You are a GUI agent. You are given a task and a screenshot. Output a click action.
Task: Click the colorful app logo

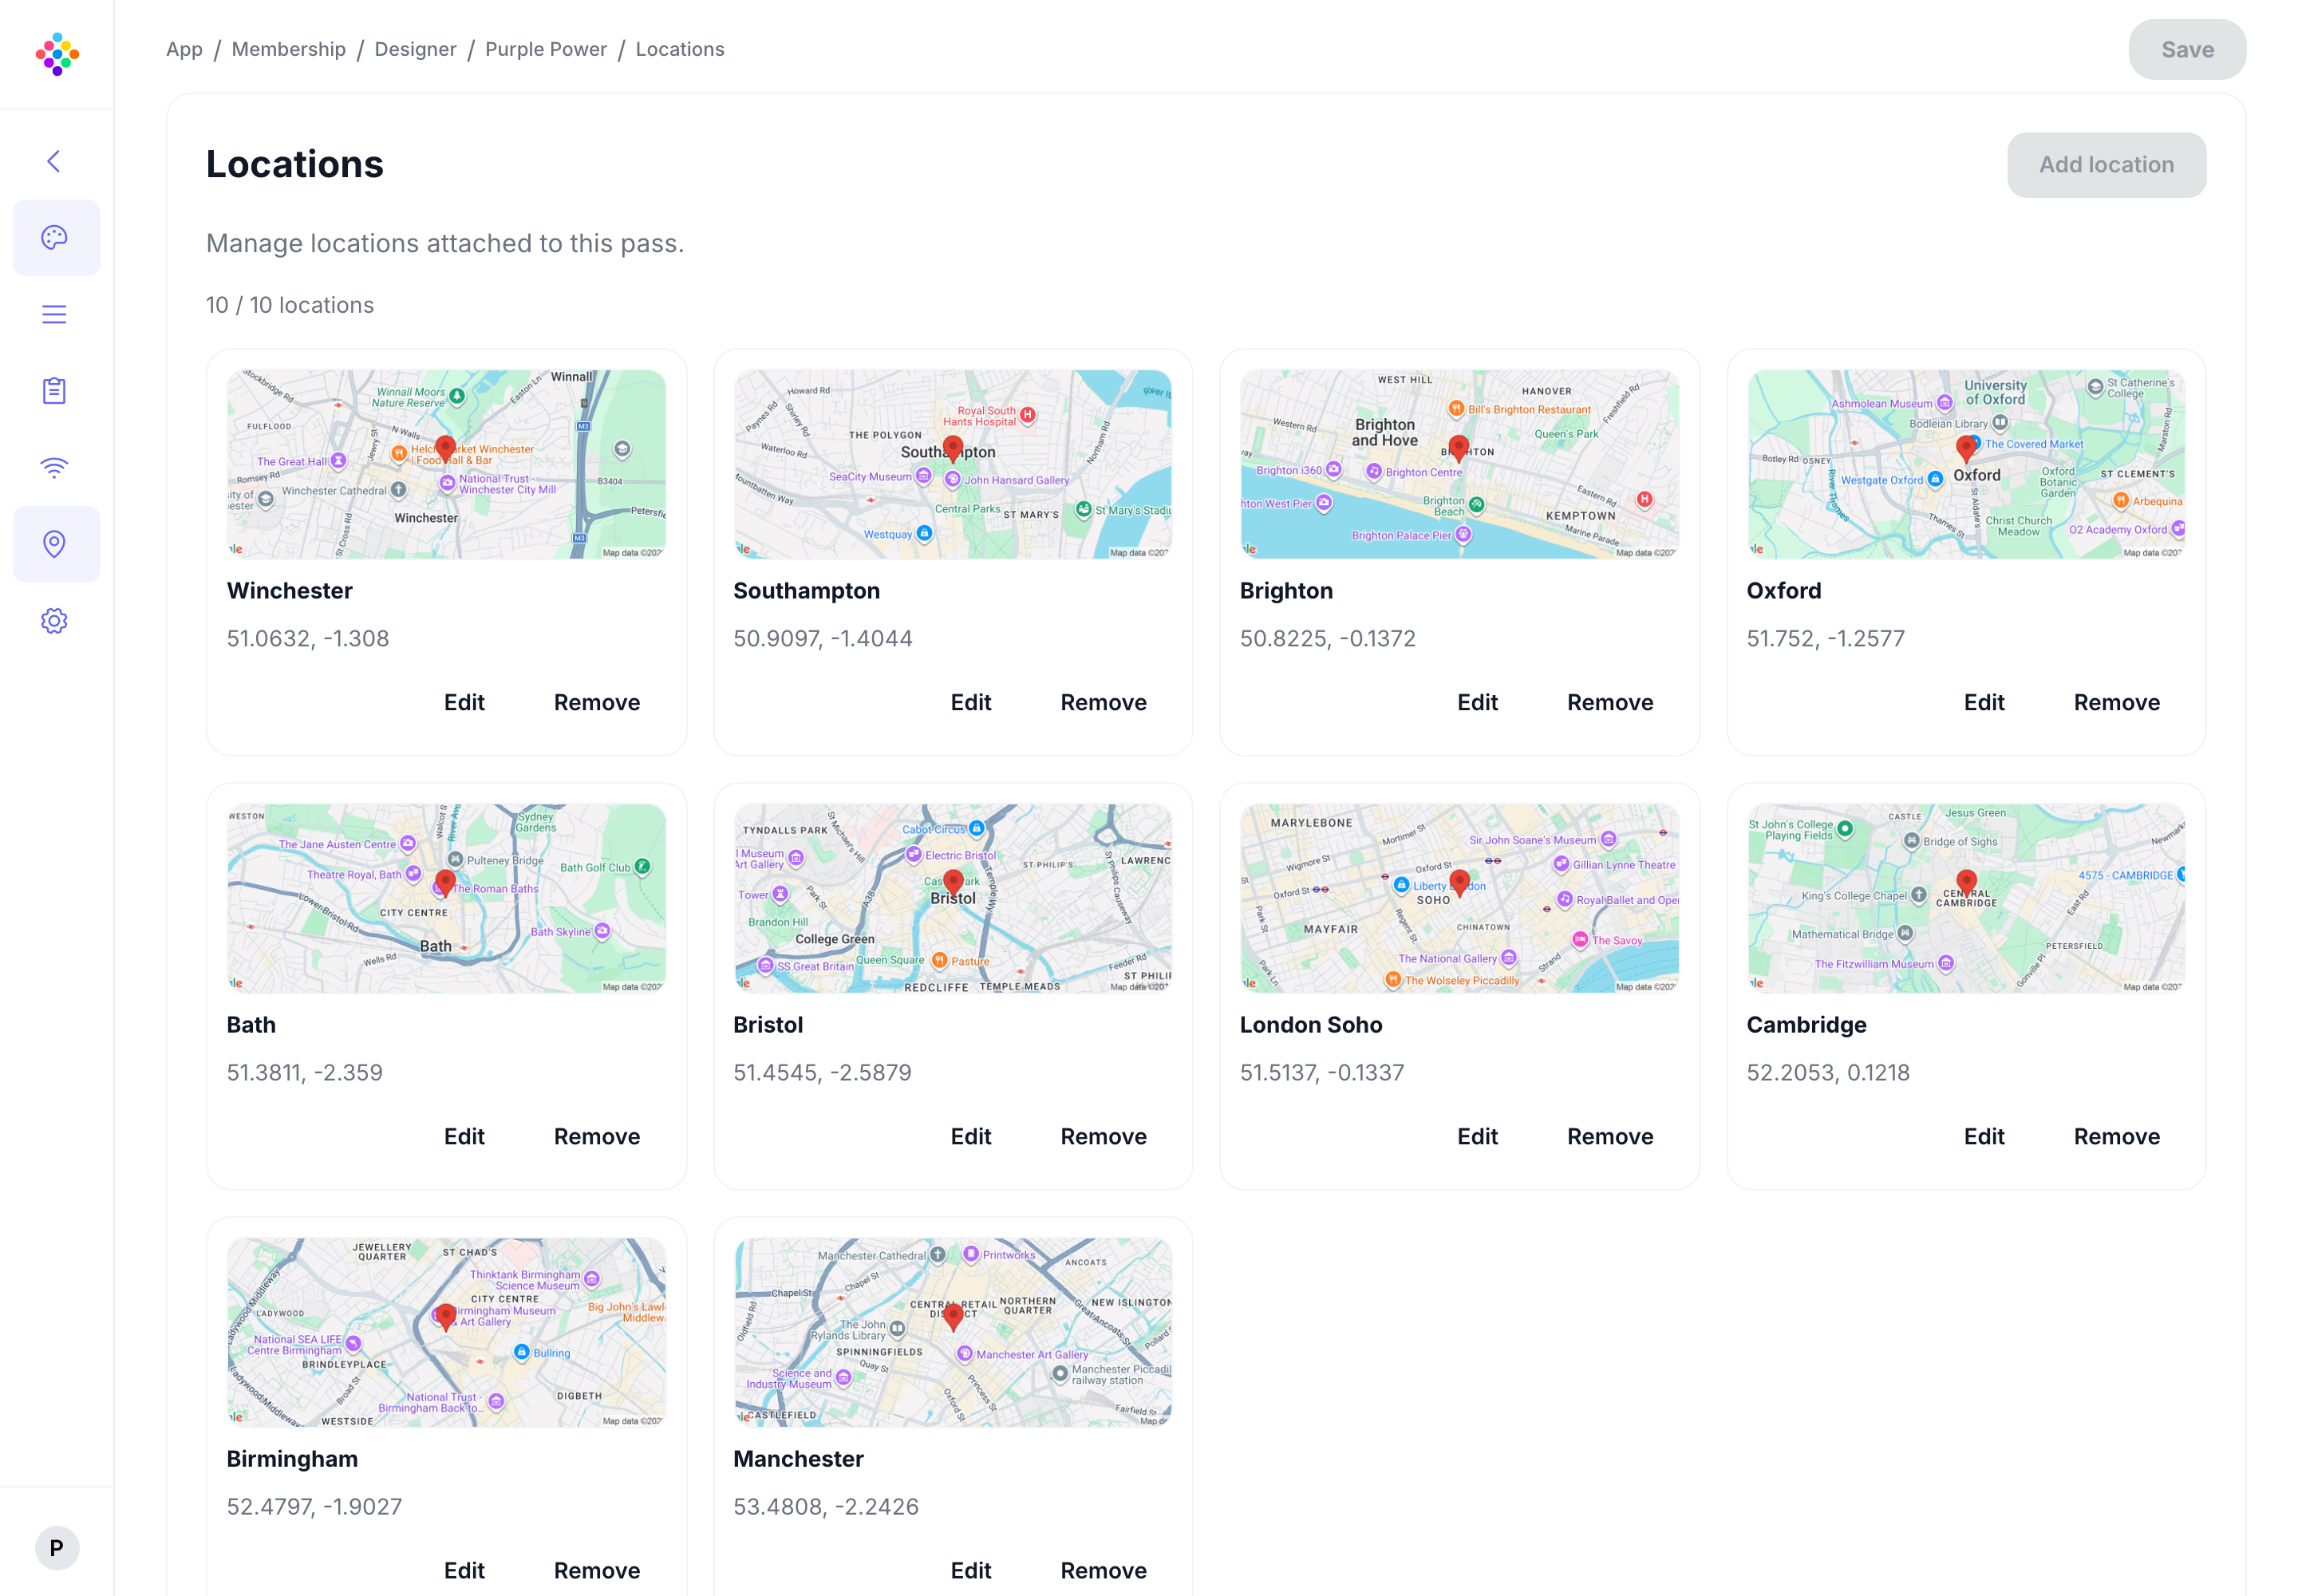coord(57,54)
